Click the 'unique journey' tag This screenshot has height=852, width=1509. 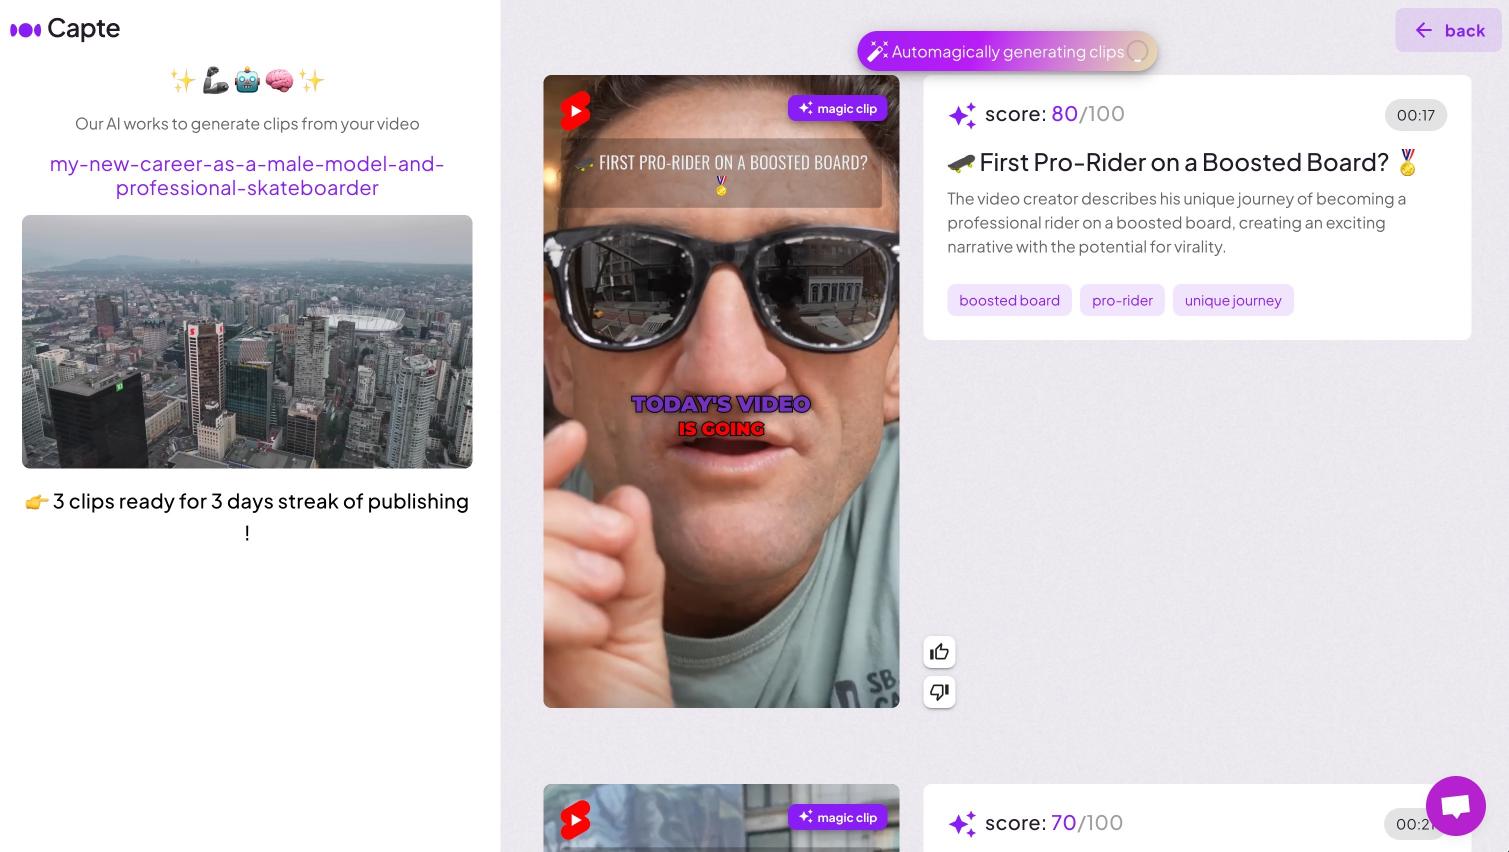pyautogui.click(x=1232, y=301)
